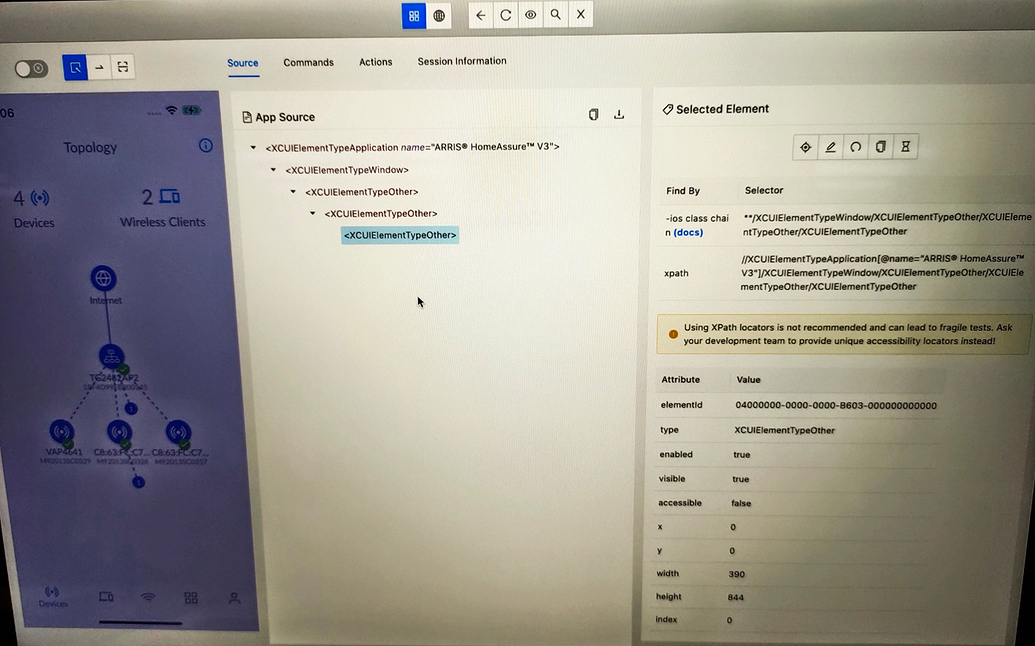Tap the selected element button

point(805,147)
